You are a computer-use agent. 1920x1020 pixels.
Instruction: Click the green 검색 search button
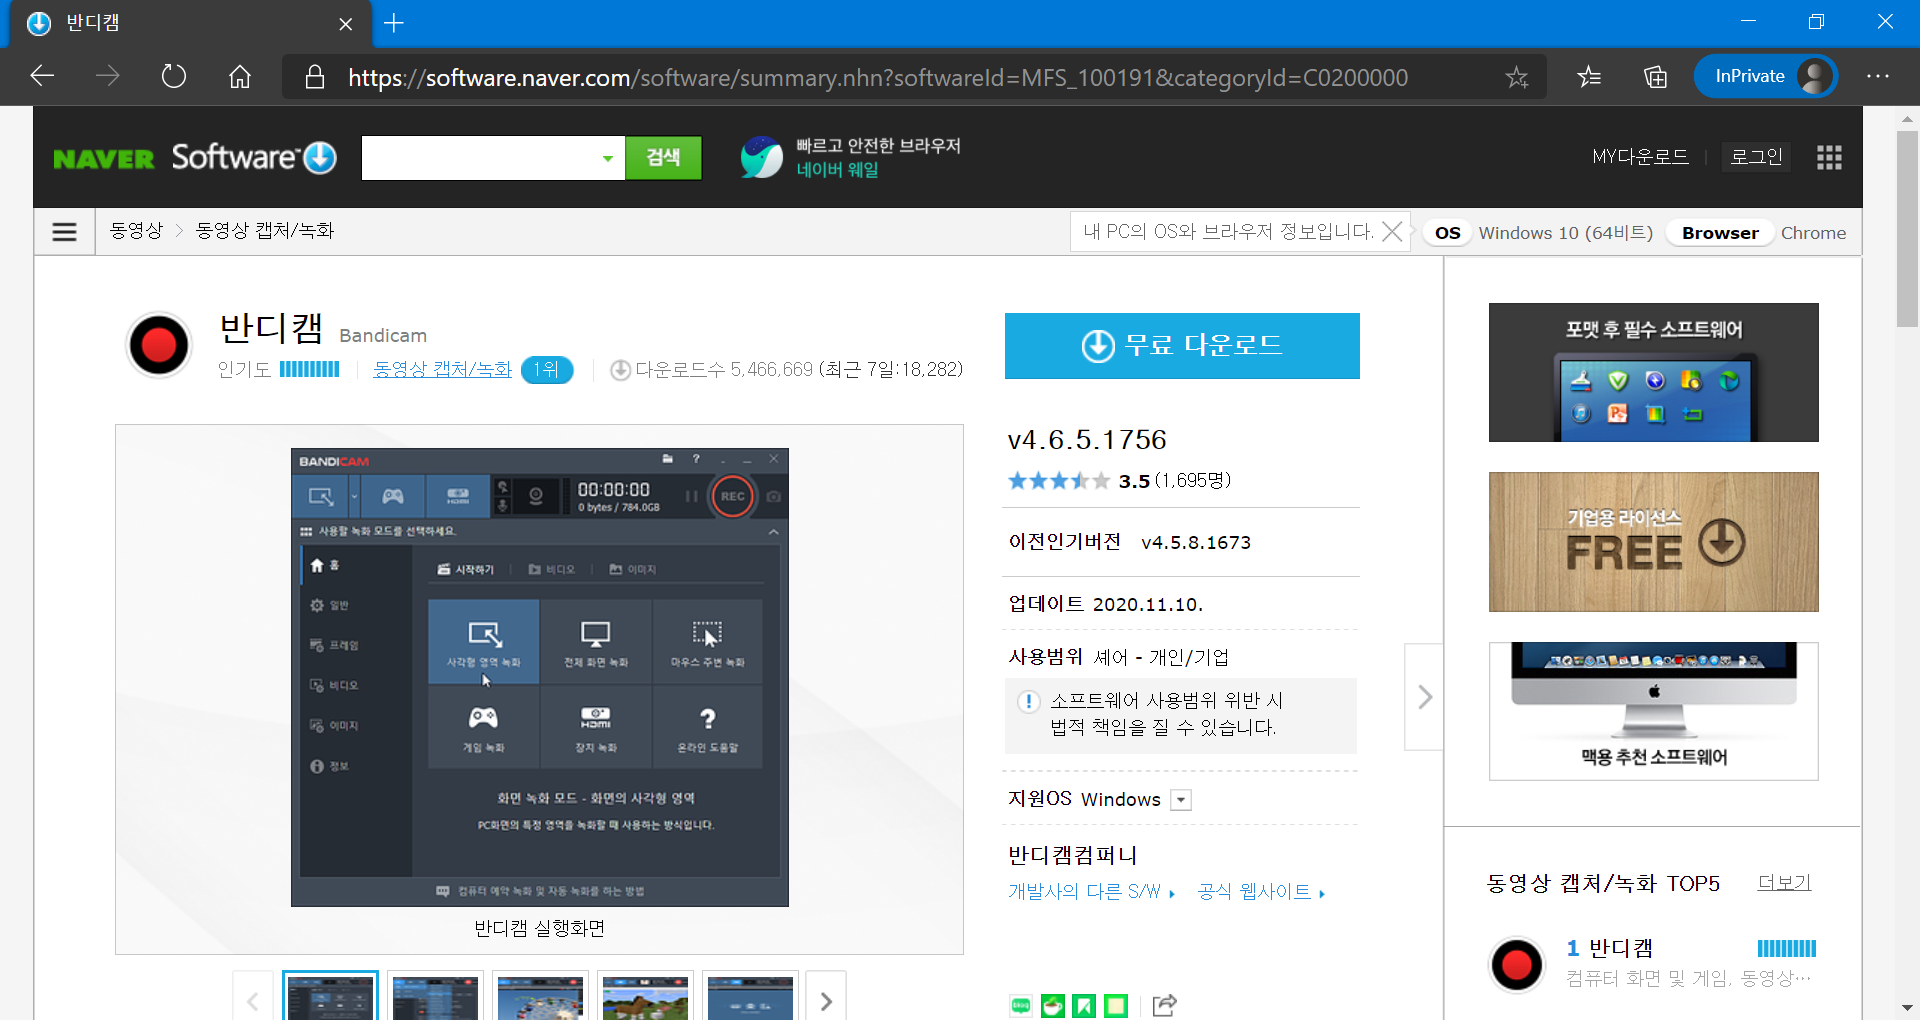pos(663,158)
